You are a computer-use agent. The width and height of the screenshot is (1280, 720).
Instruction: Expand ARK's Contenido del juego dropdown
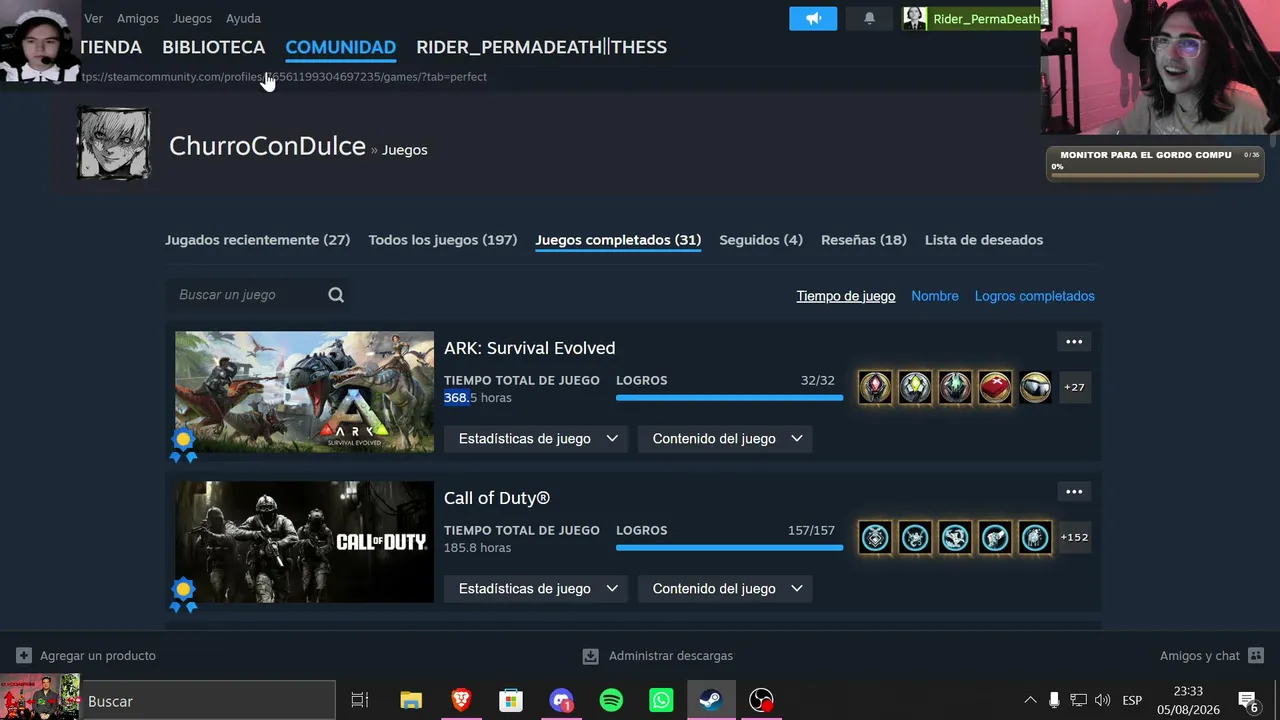point(725,439)
